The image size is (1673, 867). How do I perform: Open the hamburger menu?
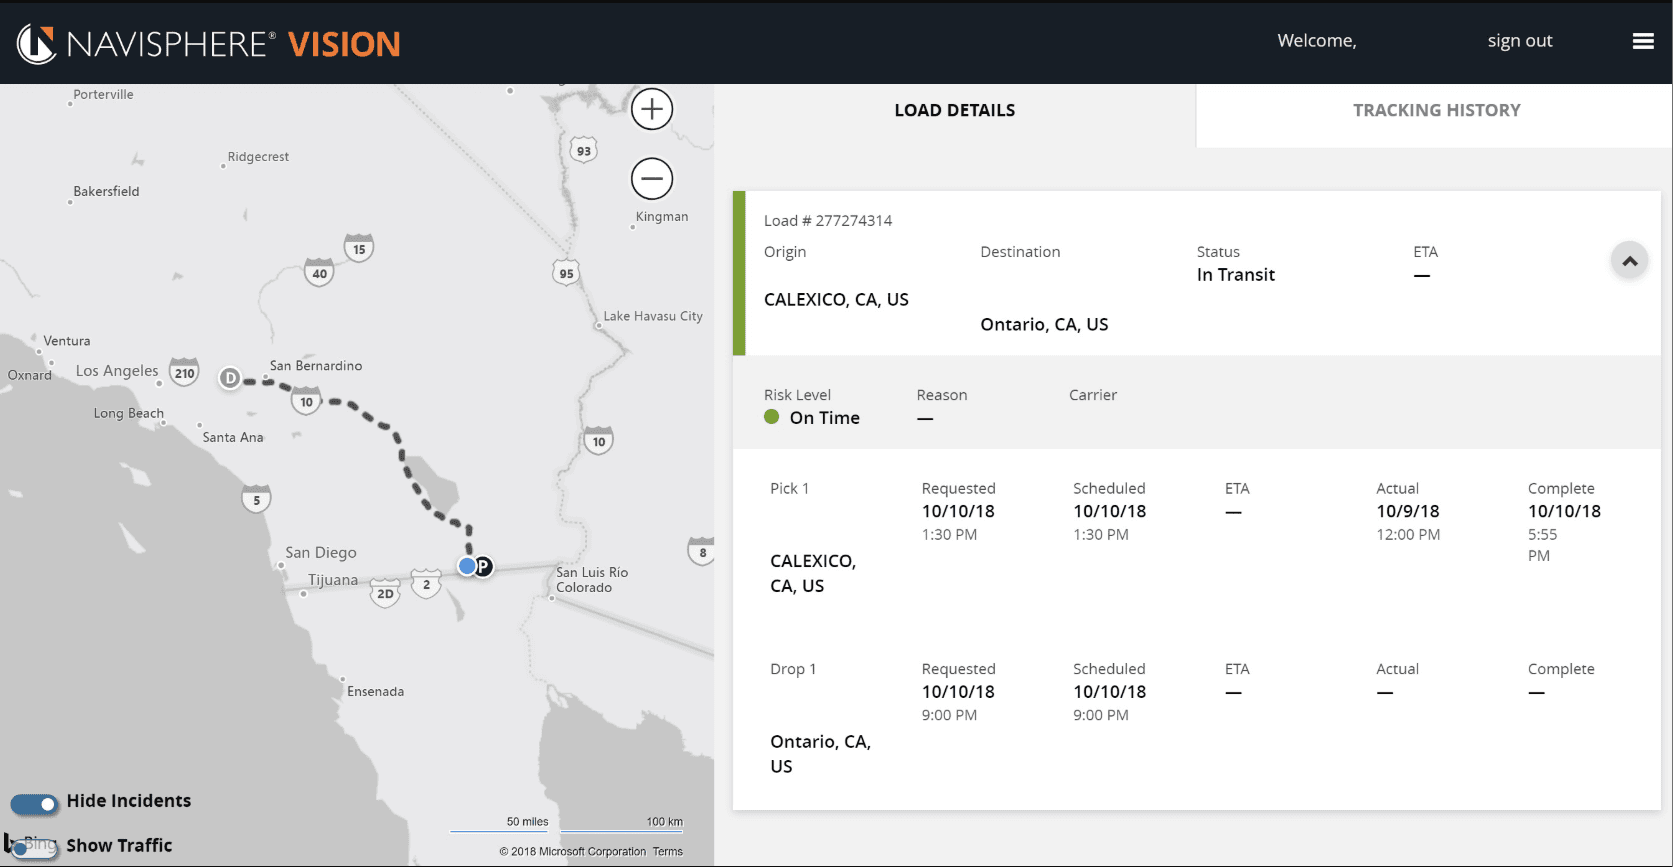[x=1643, y=41]
